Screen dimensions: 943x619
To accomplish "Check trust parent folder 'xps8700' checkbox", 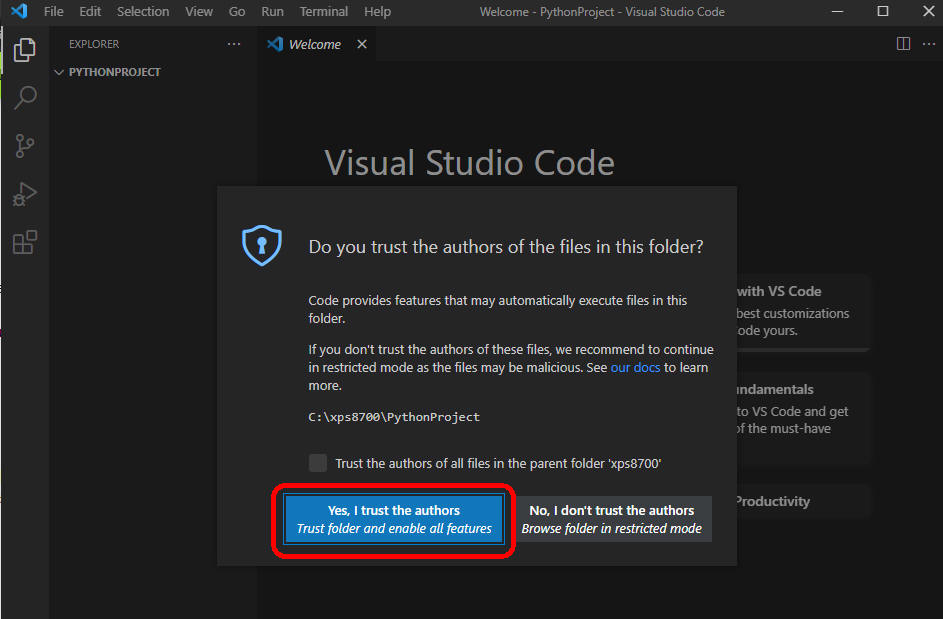I will [318, 463].
